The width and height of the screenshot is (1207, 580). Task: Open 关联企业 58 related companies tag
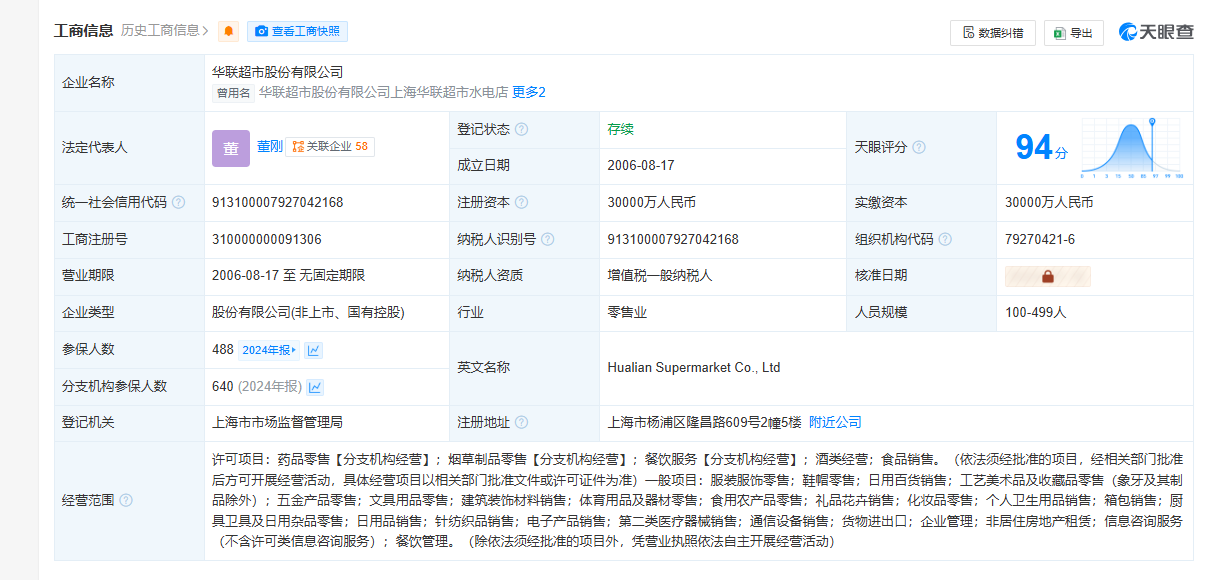tap(330, 146)
